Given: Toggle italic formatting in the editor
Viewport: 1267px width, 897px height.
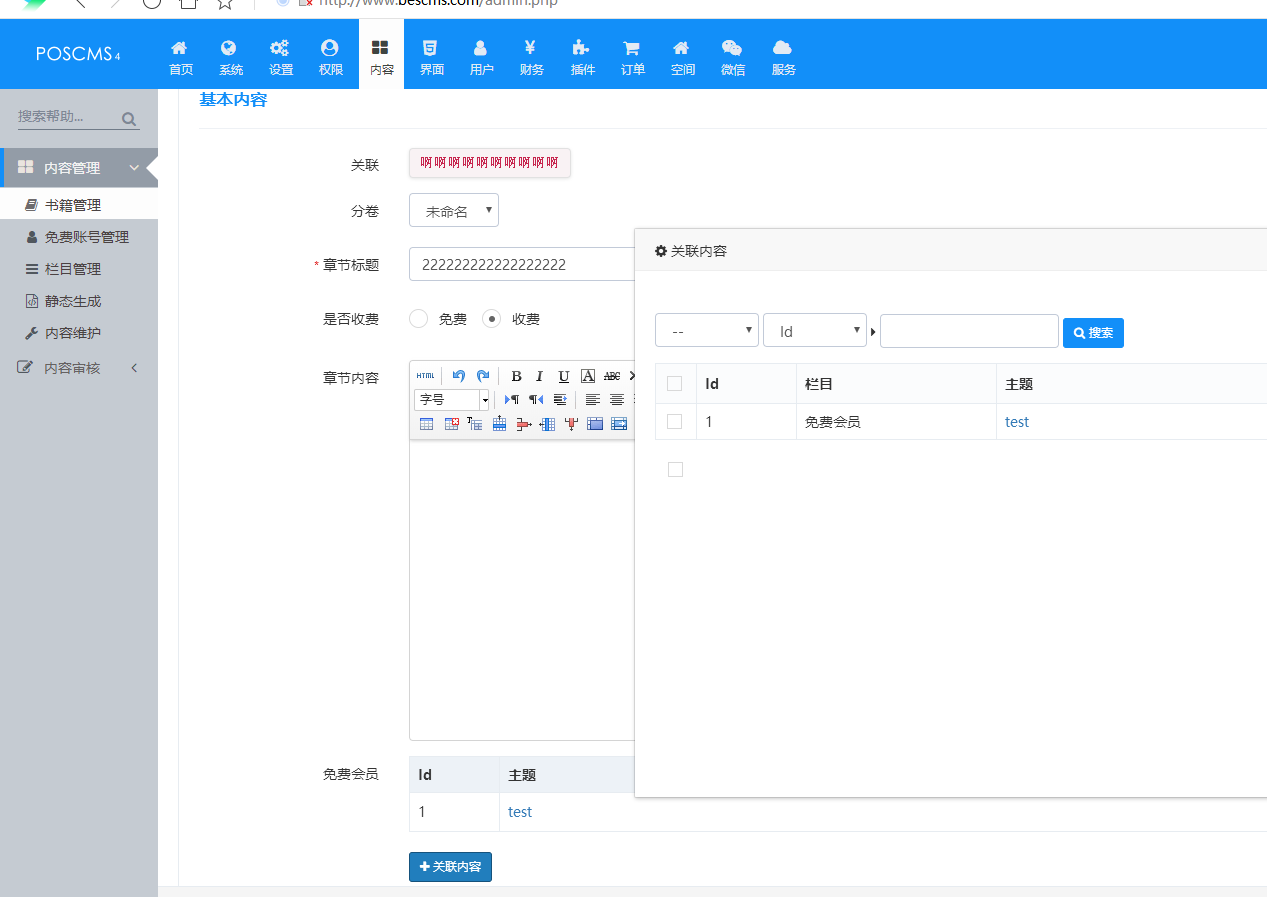Looking at the screenshot, I should tap(540, 376).
